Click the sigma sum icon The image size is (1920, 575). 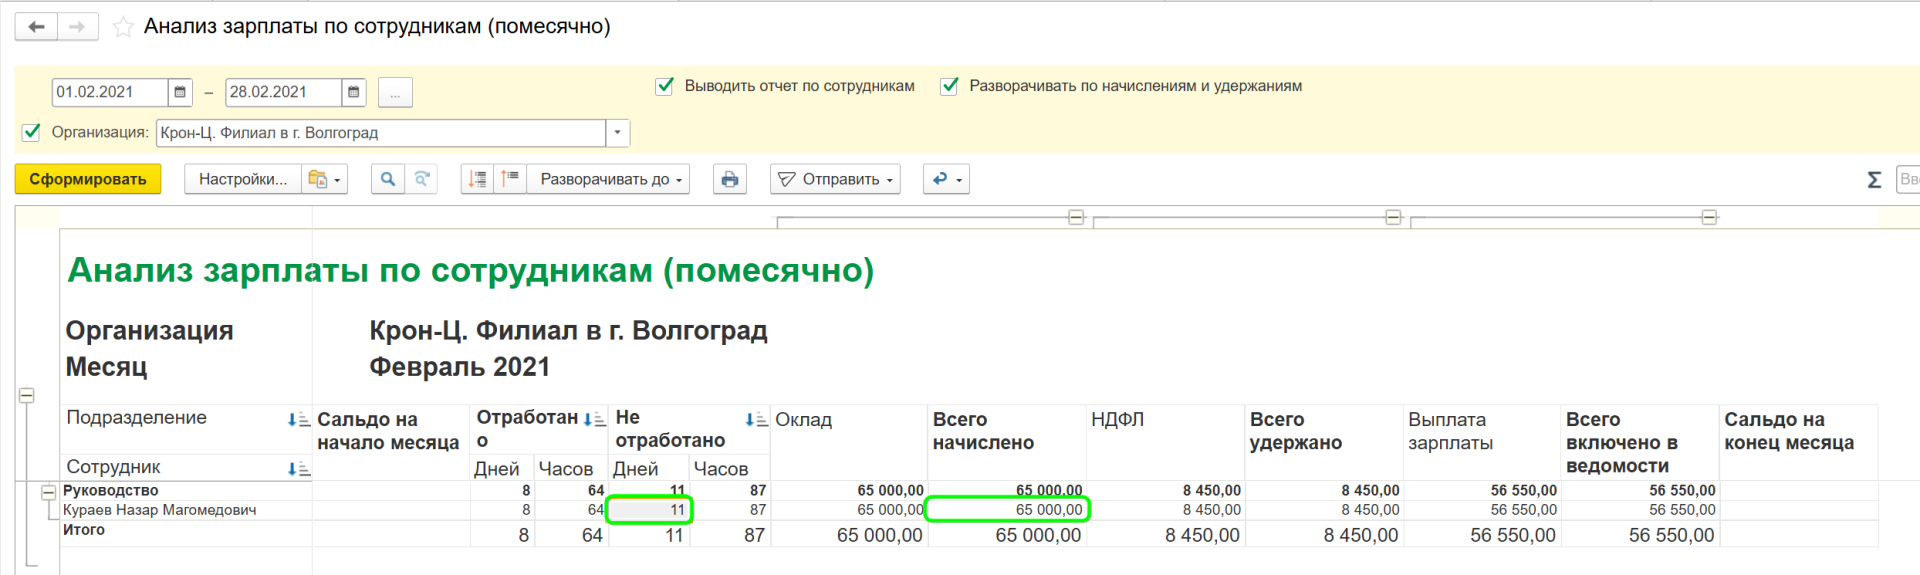click(1874, 180)
